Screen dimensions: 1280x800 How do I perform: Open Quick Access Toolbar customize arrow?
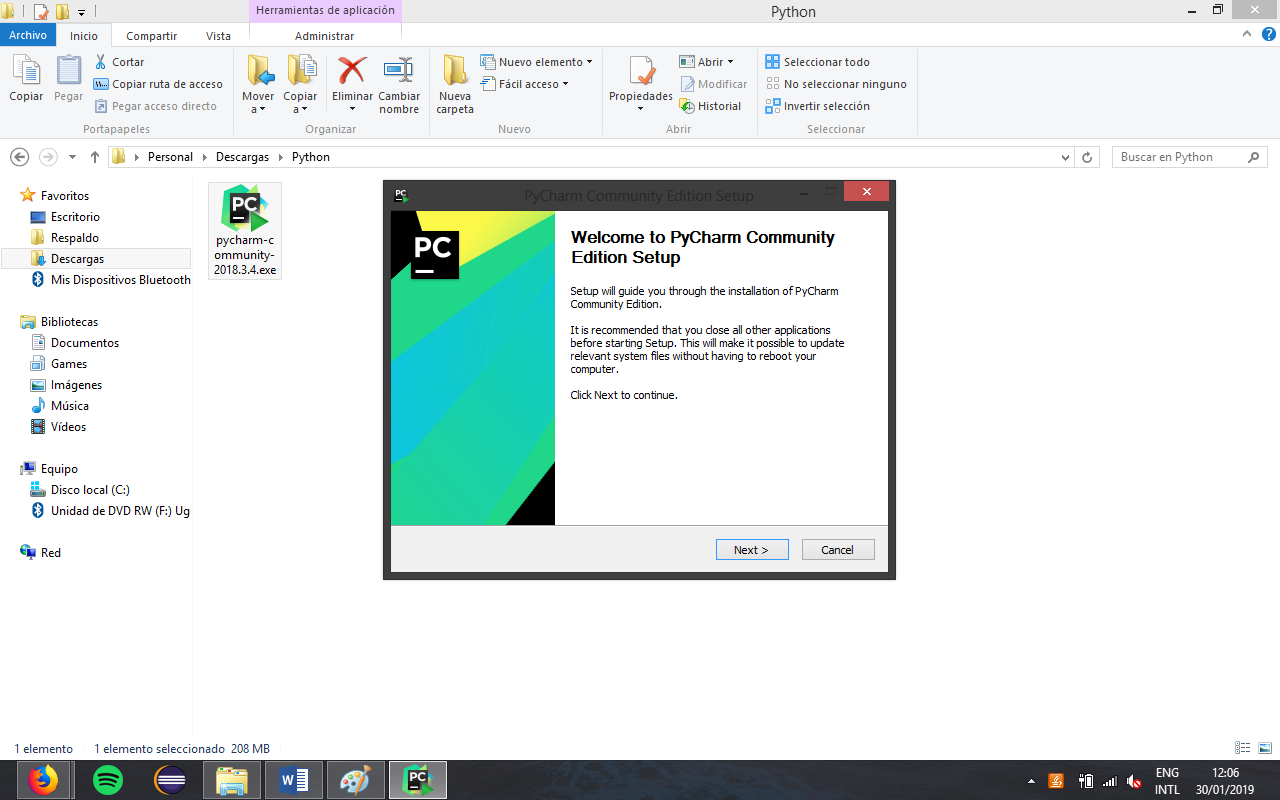click(x=81, y=12)
